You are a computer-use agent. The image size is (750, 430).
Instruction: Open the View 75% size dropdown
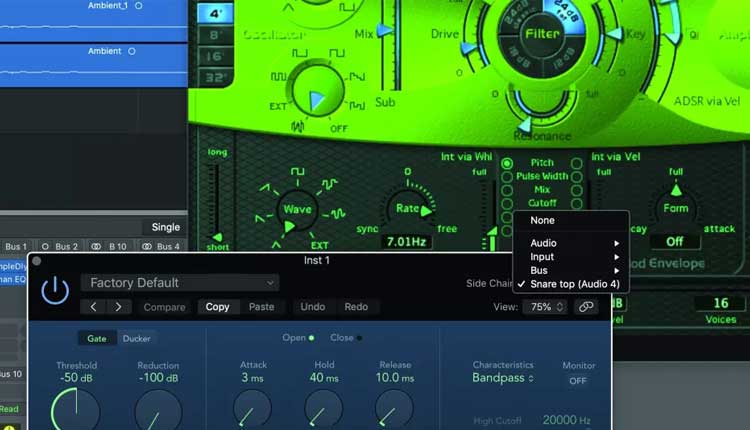(x=545, y=307)
